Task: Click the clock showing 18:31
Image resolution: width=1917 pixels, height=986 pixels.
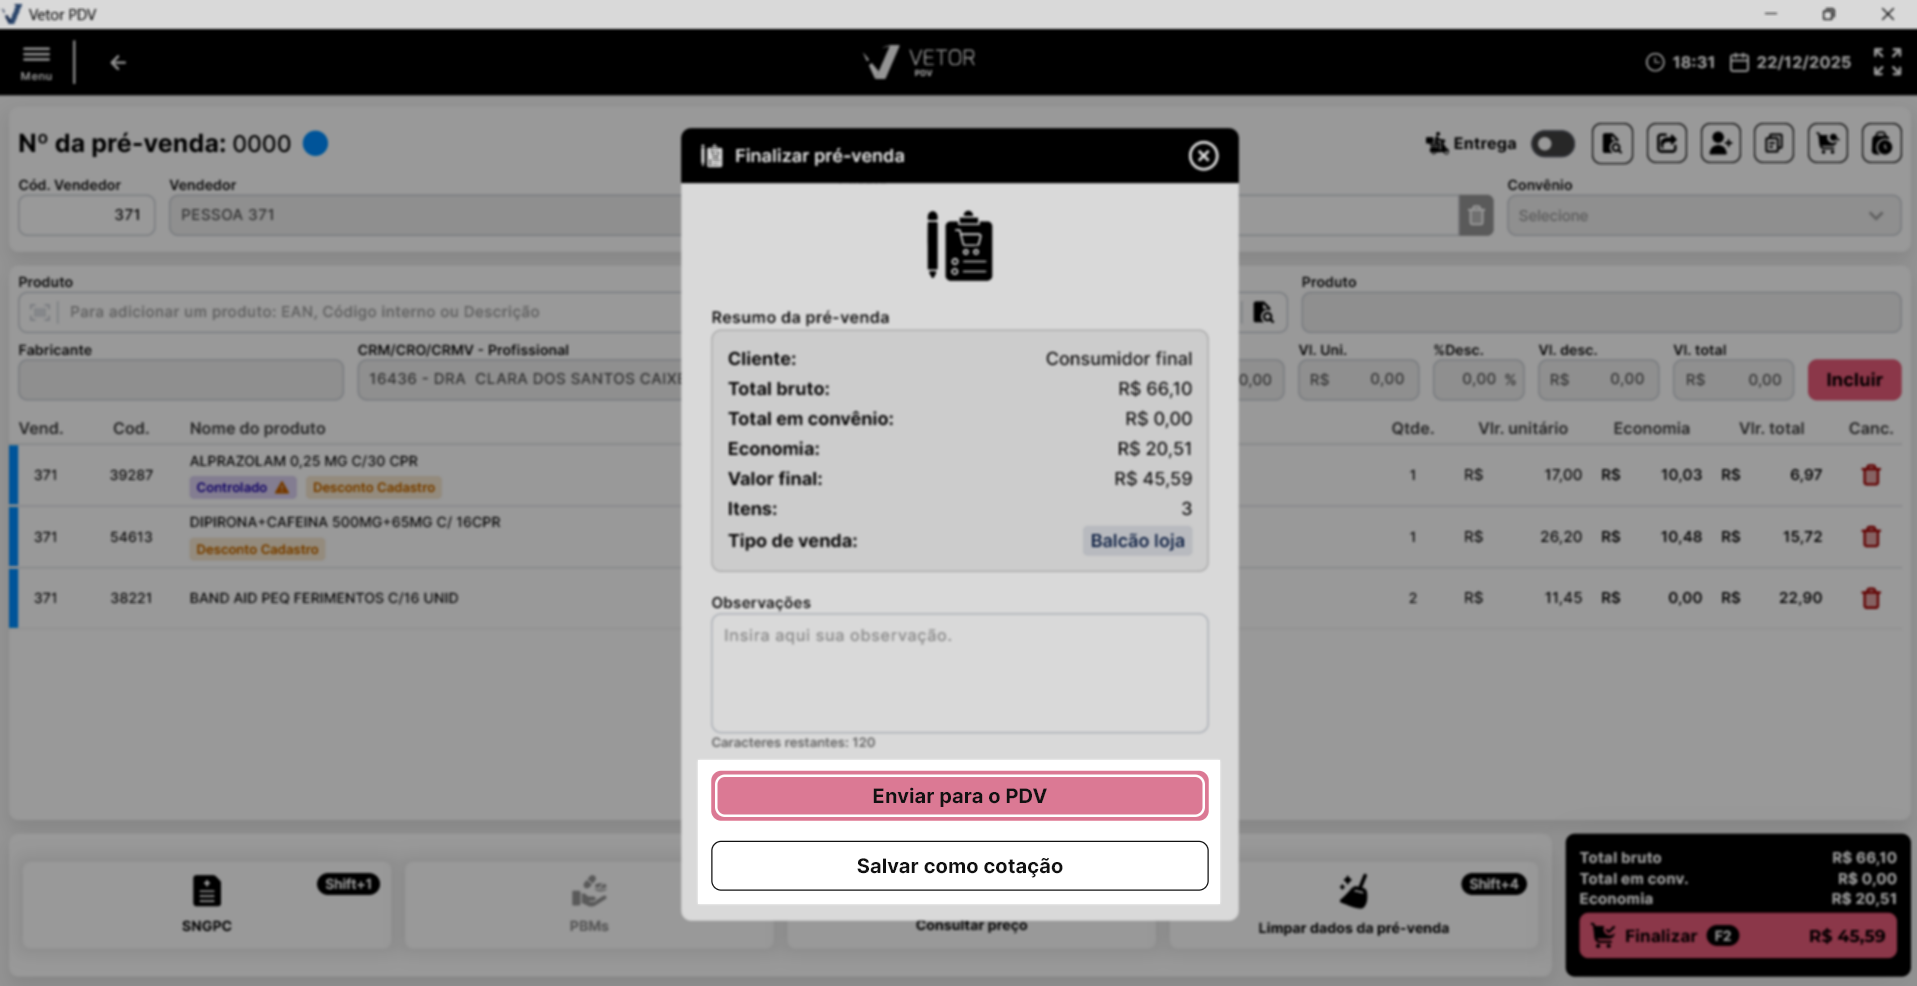Action: tap(1680, 62)
